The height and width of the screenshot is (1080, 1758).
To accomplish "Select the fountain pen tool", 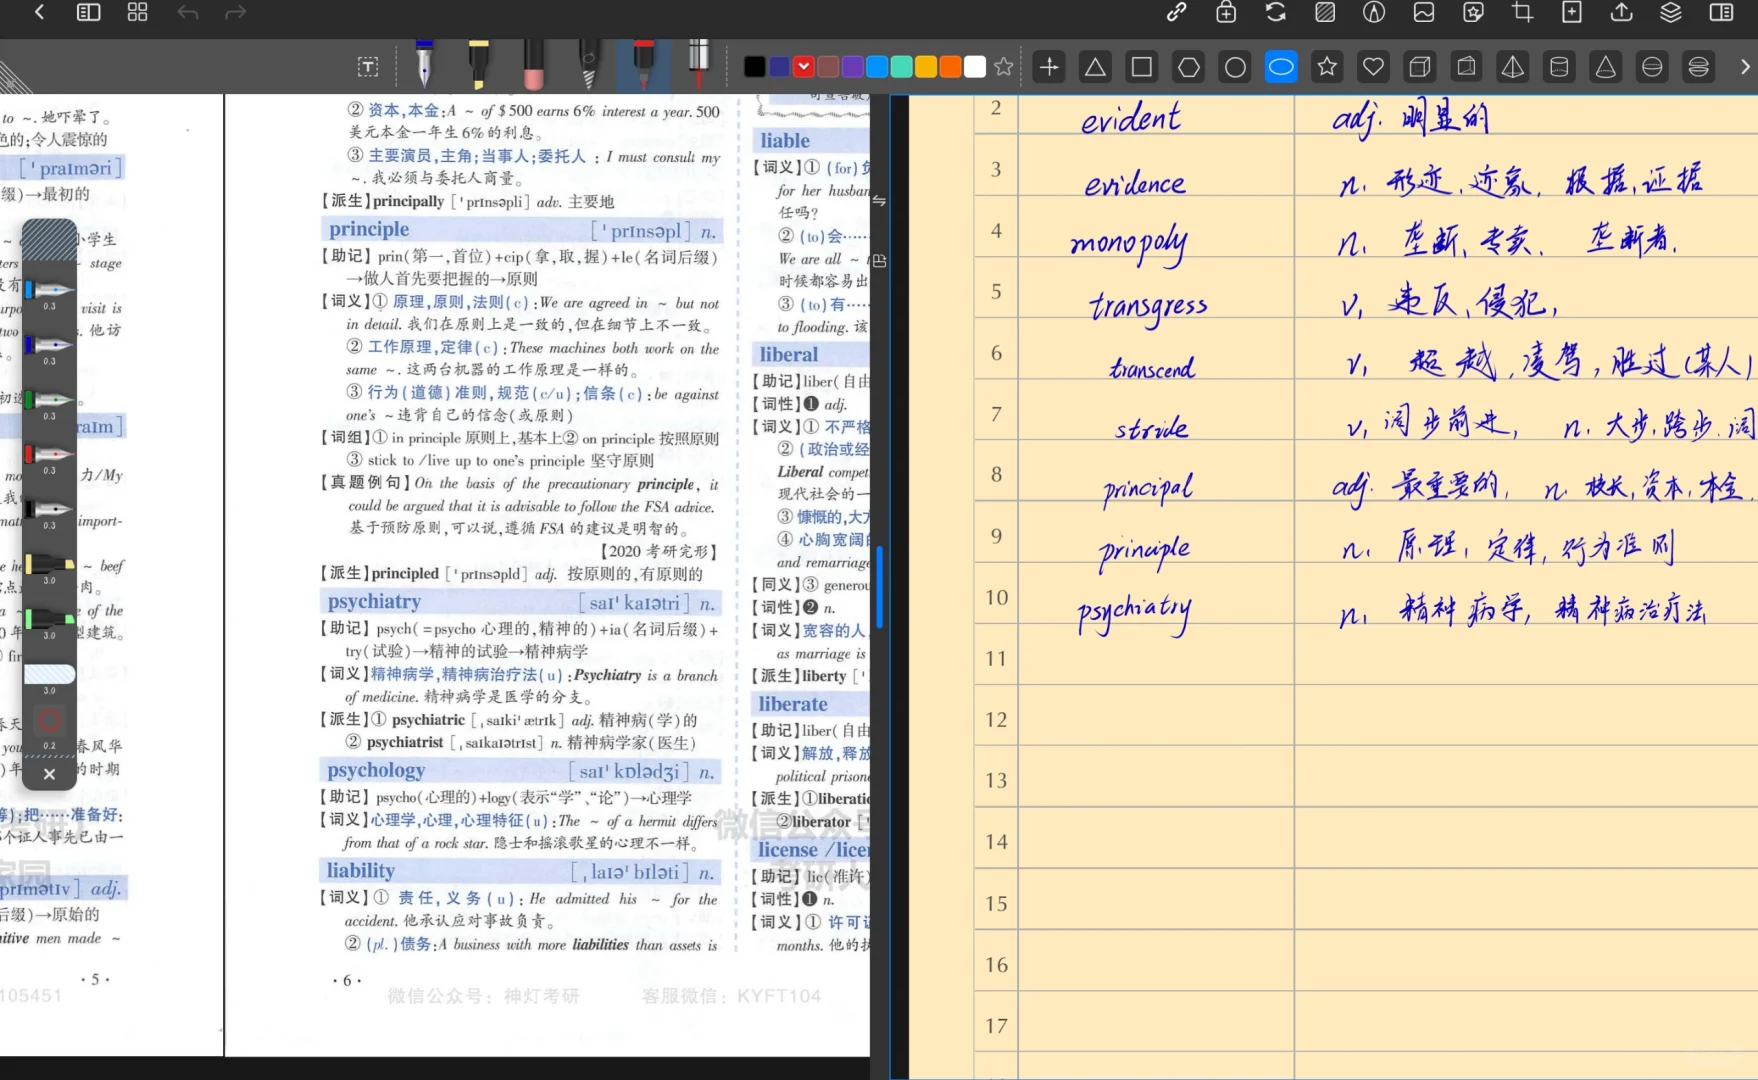I will click(424, 67).
